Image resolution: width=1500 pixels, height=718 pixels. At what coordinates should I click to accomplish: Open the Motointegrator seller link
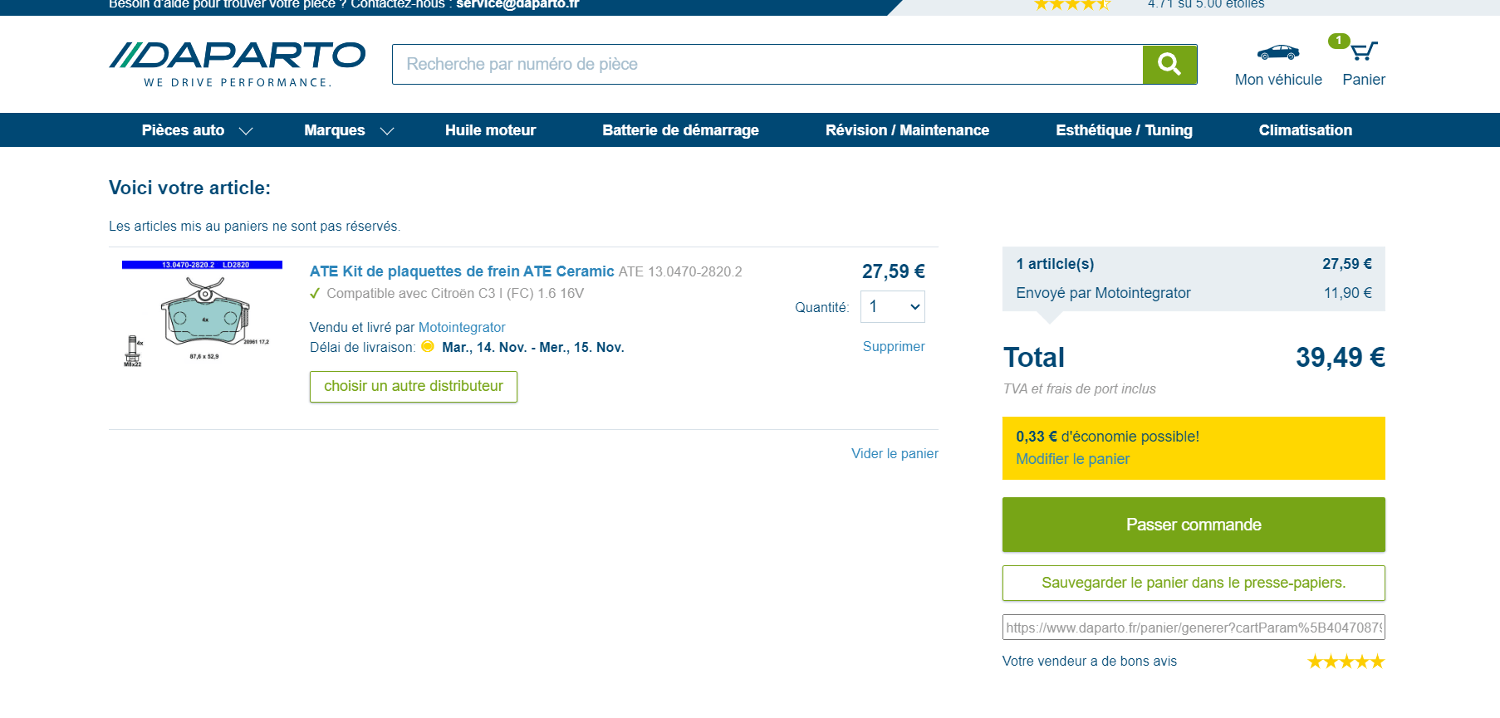coord(462,327)
